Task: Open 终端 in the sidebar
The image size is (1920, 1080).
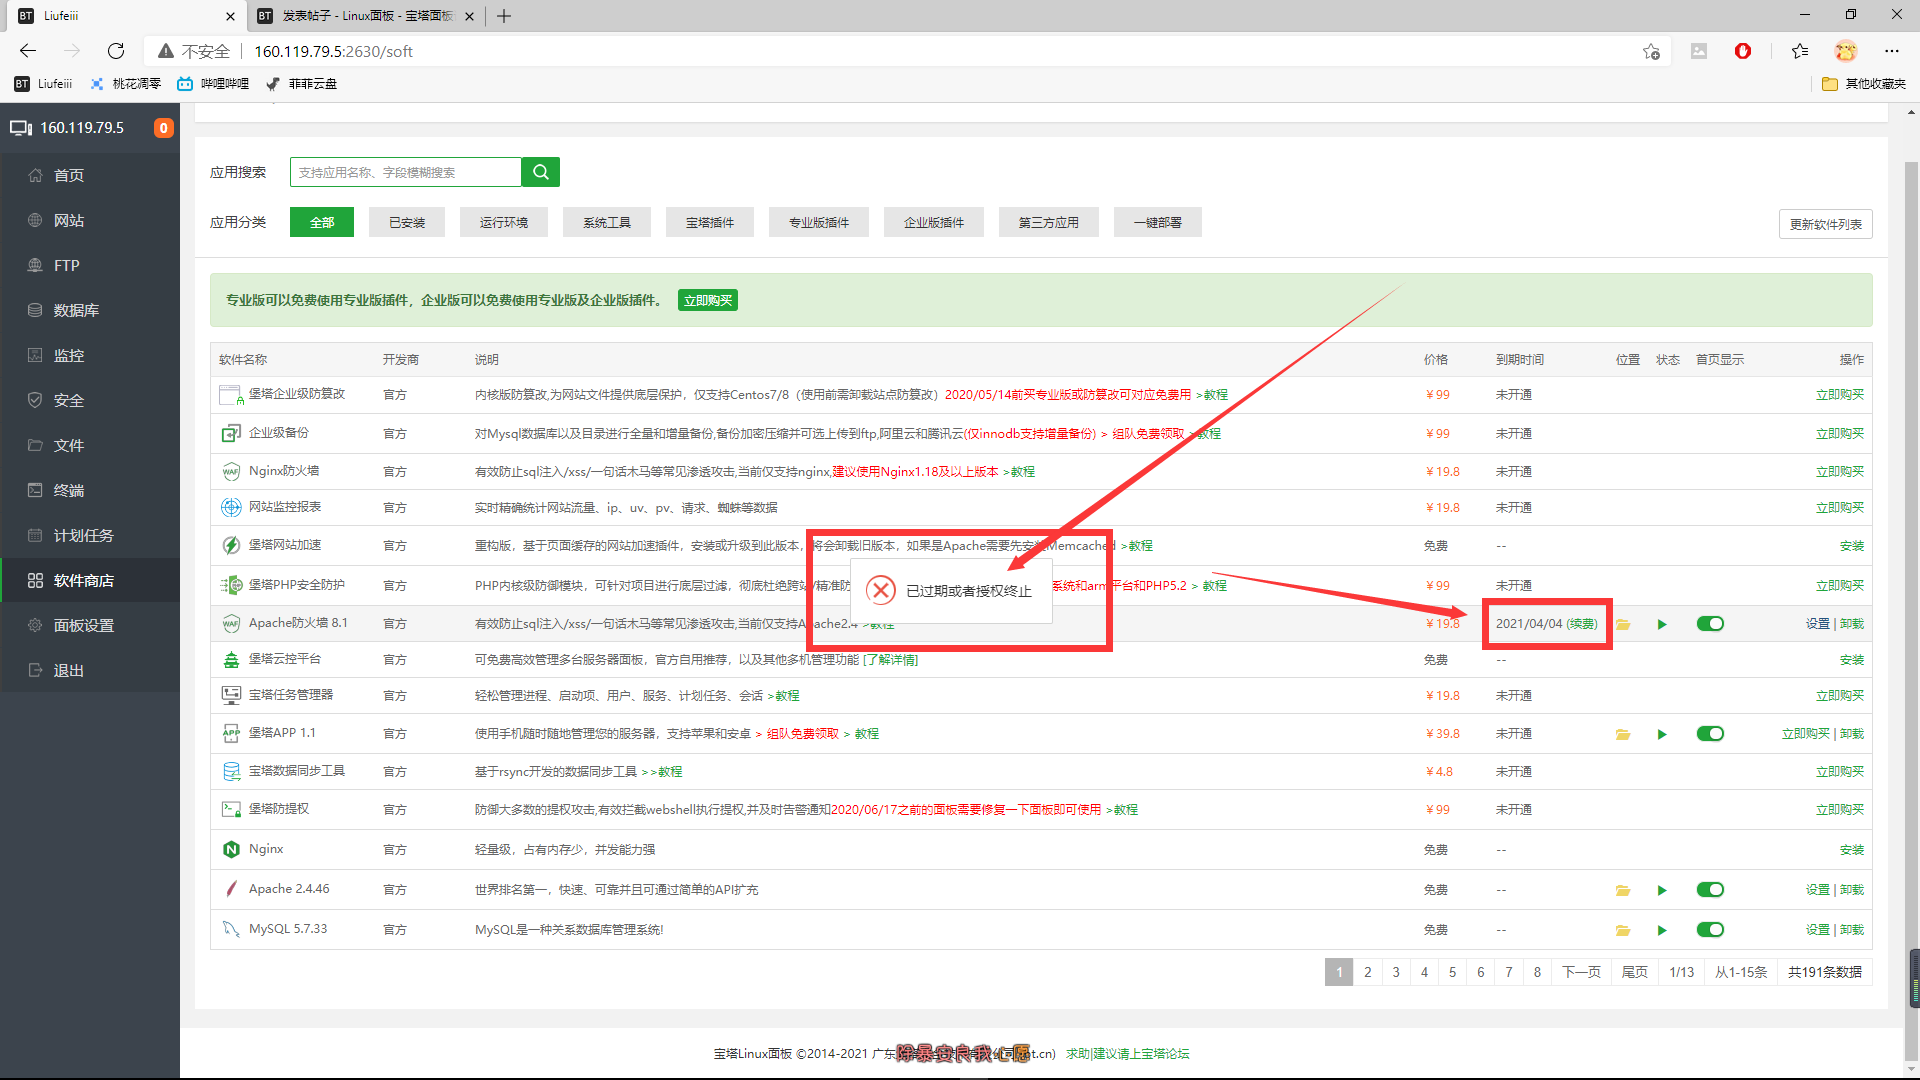Action: (90, 490)
